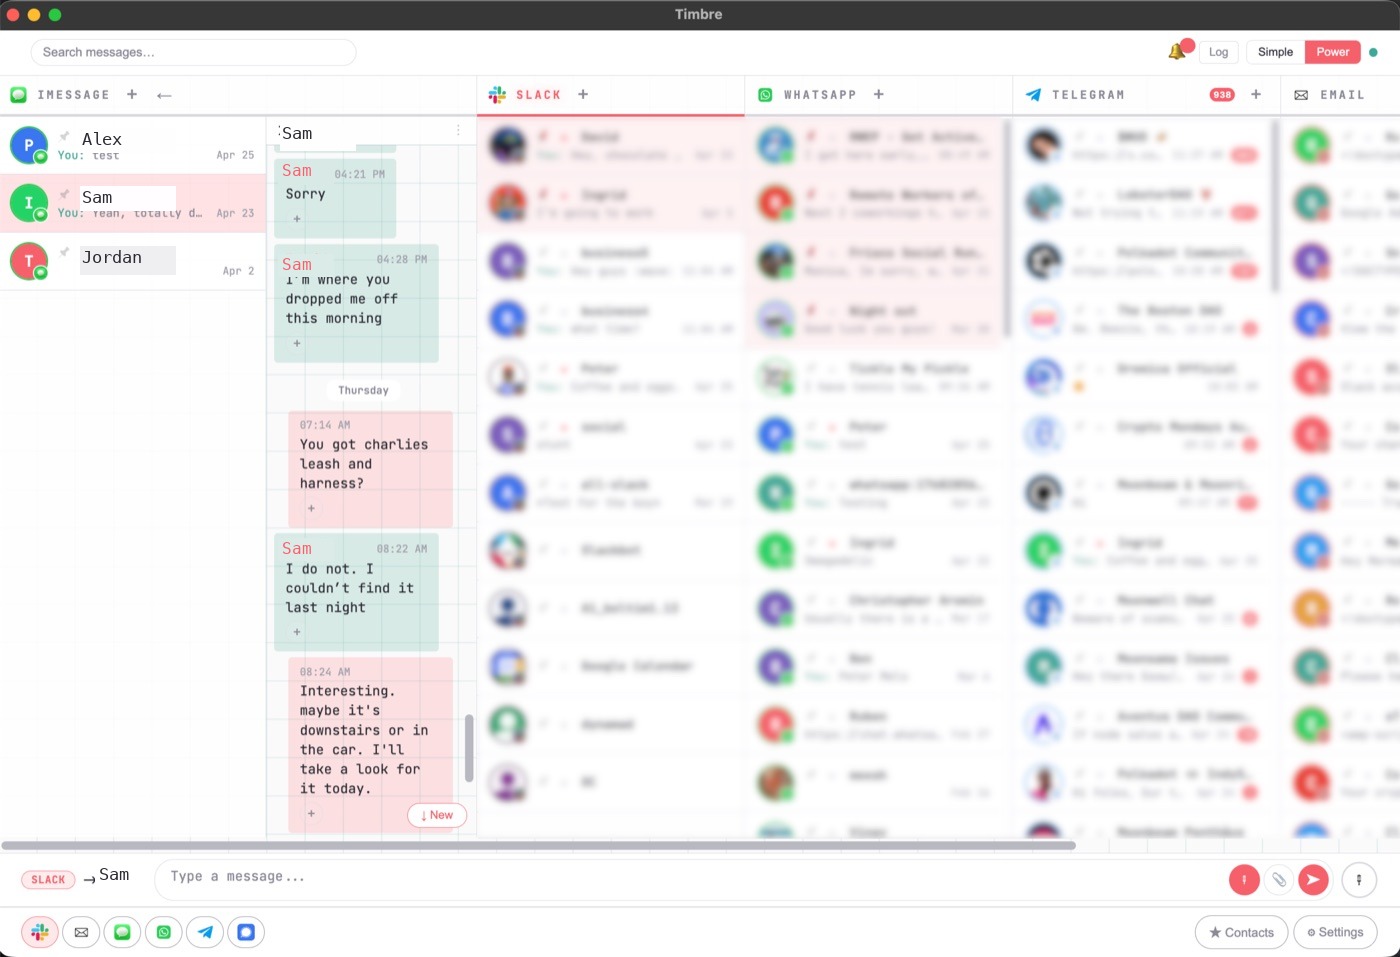Click the SLACK channel pill in composer
Image resolution: width=1400 pixels, height=957 pixels.
(48, 880)
